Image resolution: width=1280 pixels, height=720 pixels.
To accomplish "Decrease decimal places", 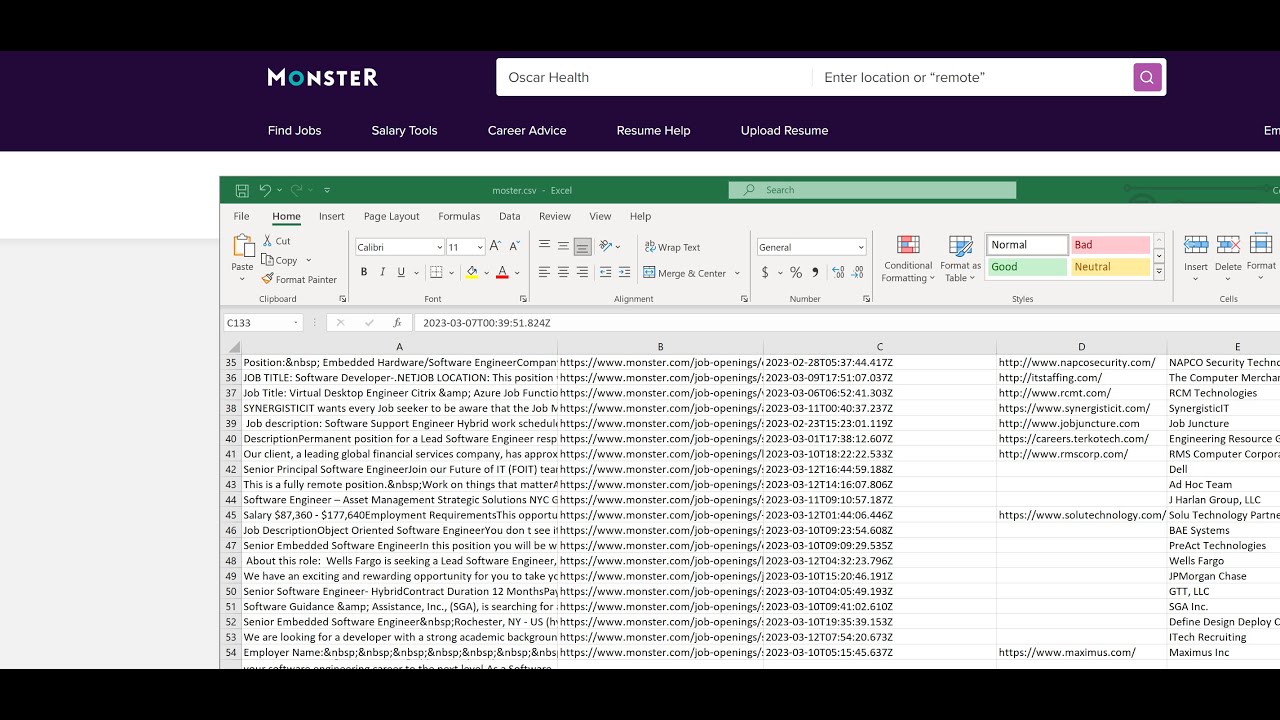I will (859, 272).
